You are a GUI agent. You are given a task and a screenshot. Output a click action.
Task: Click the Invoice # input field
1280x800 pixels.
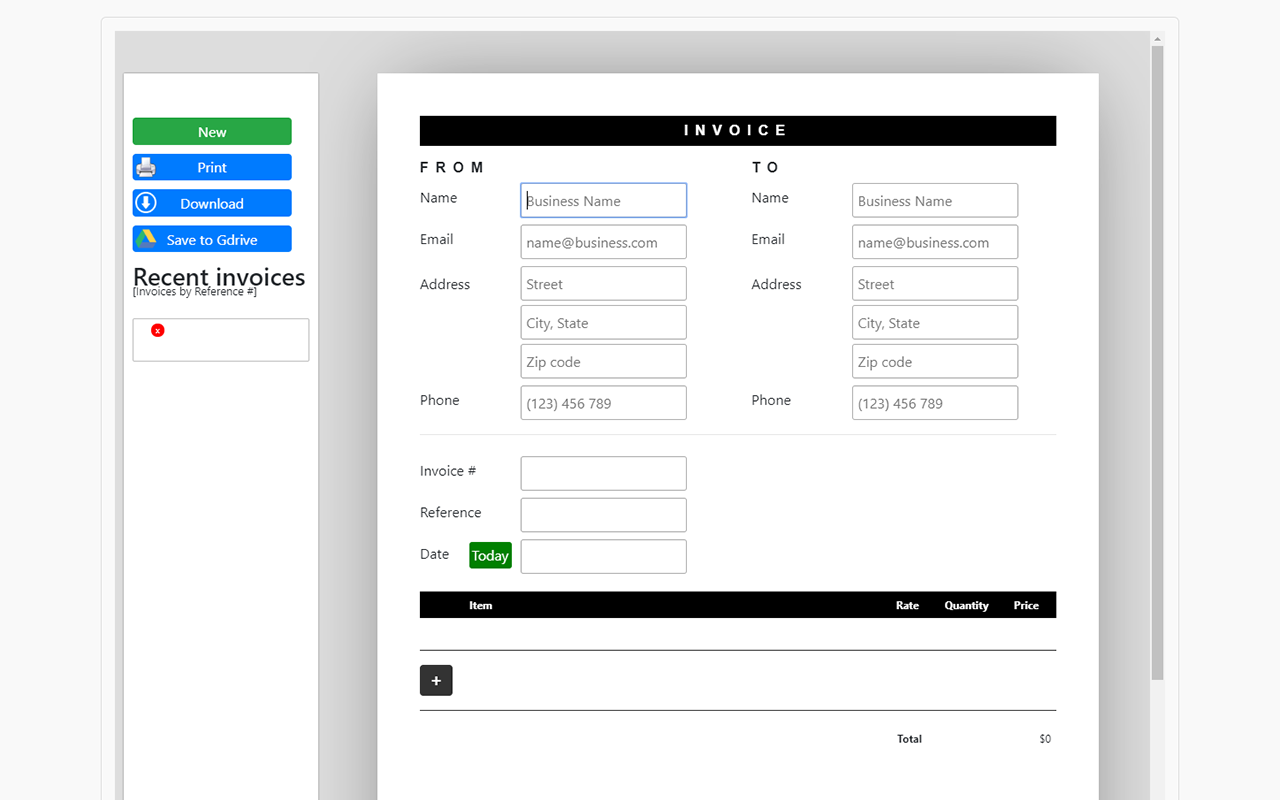click(x=603, y=473)
